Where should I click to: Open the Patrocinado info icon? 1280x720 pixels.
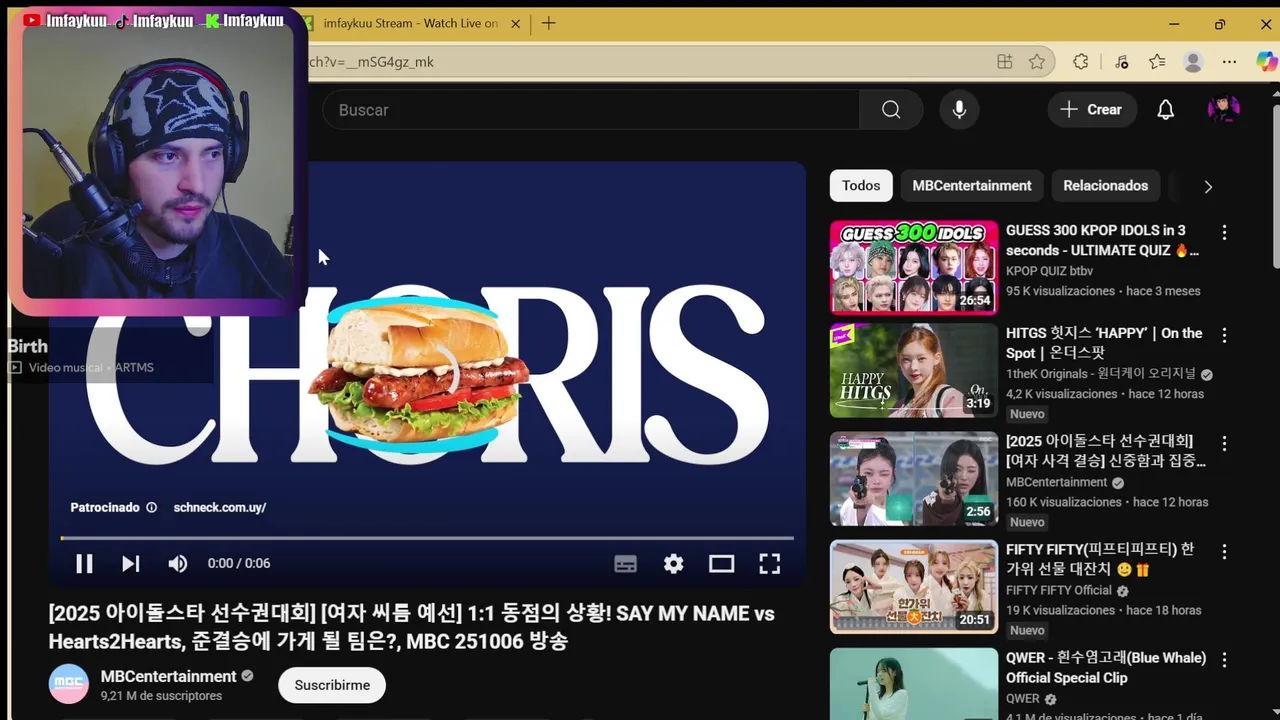pyautogui.click(x=152, y=508)
